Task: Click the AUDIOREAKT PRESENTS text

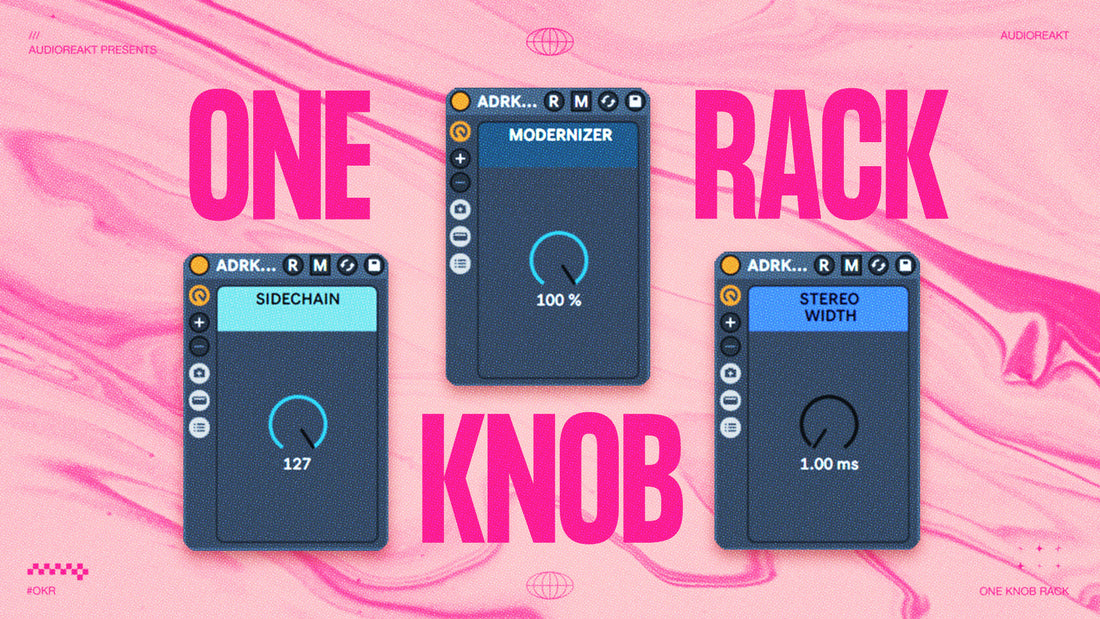Action: click(93, 50)
